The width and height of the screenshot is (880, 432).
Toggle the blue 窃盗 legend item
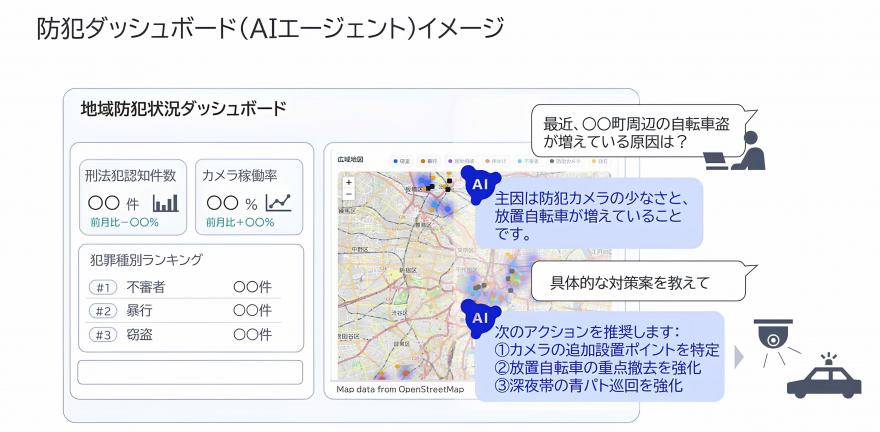point(402,161)
